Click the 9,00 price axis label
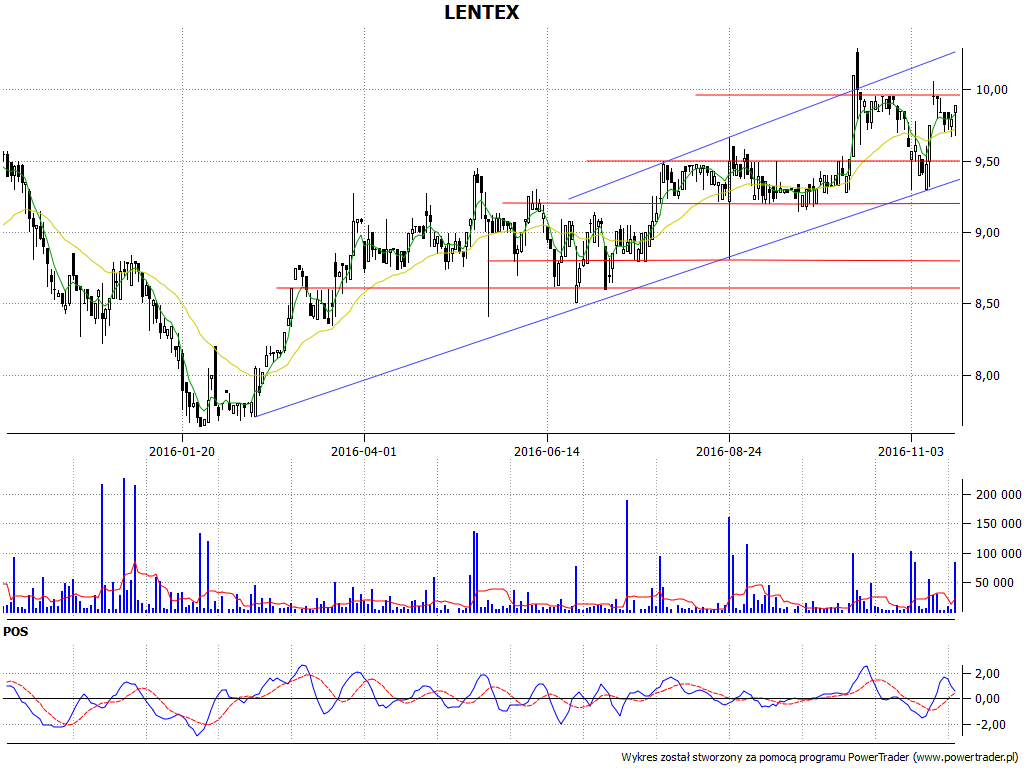This screenshot has width=1024, height=768. pos(987,232)
